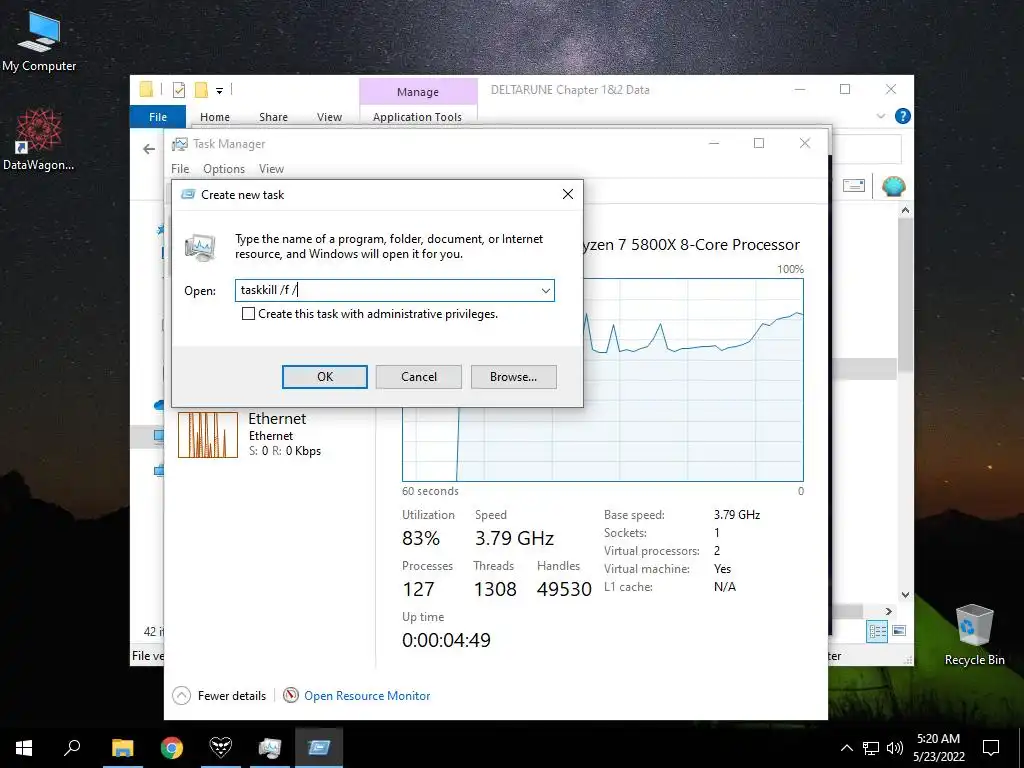Click the 3.79 GHz speed value

[x=514, y=538]
